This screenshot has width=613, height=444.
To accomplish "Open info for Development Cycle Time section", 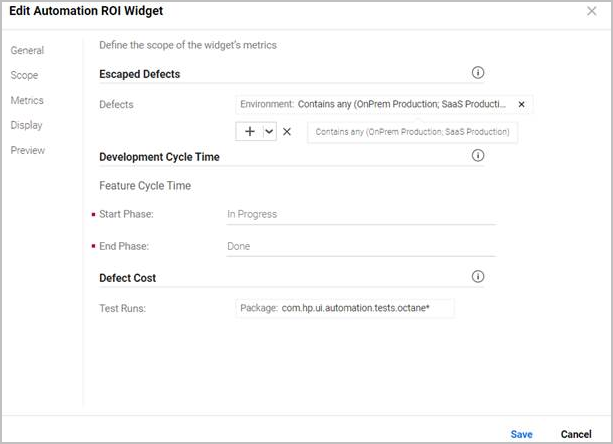I will [477, 156].
